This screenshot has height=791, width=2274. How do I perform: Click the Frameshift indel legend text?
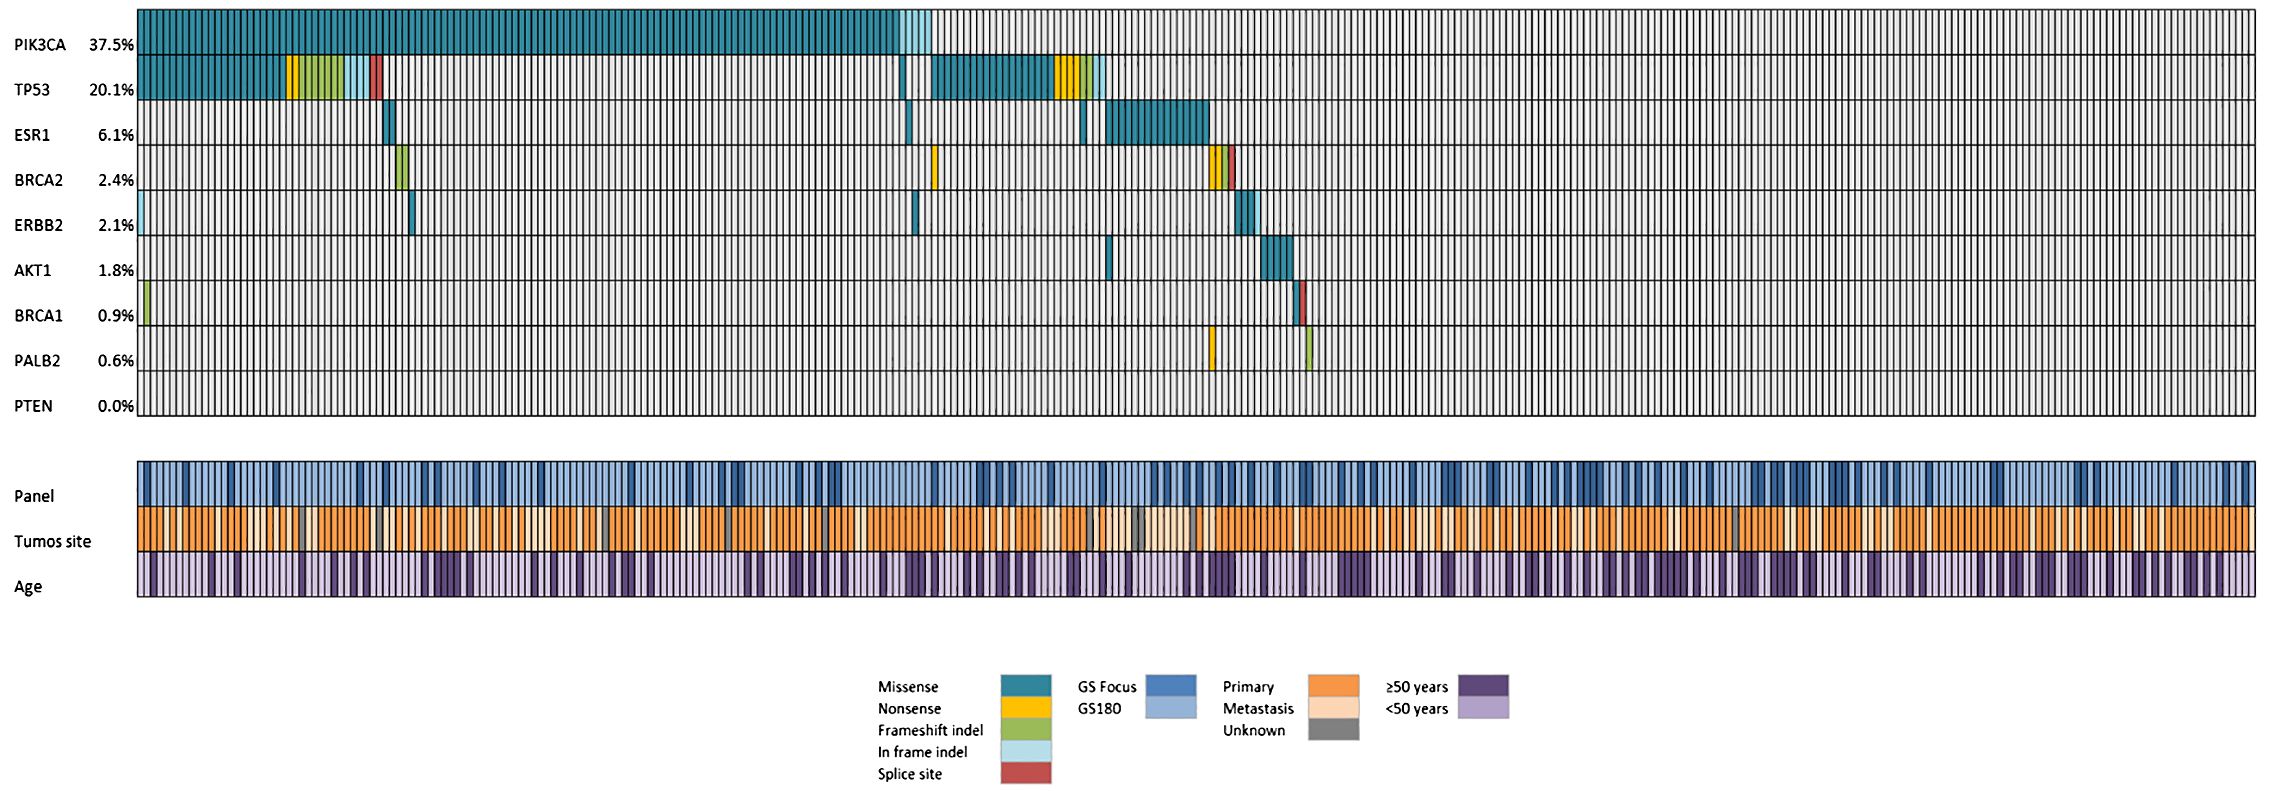click(x=930, y=730)
